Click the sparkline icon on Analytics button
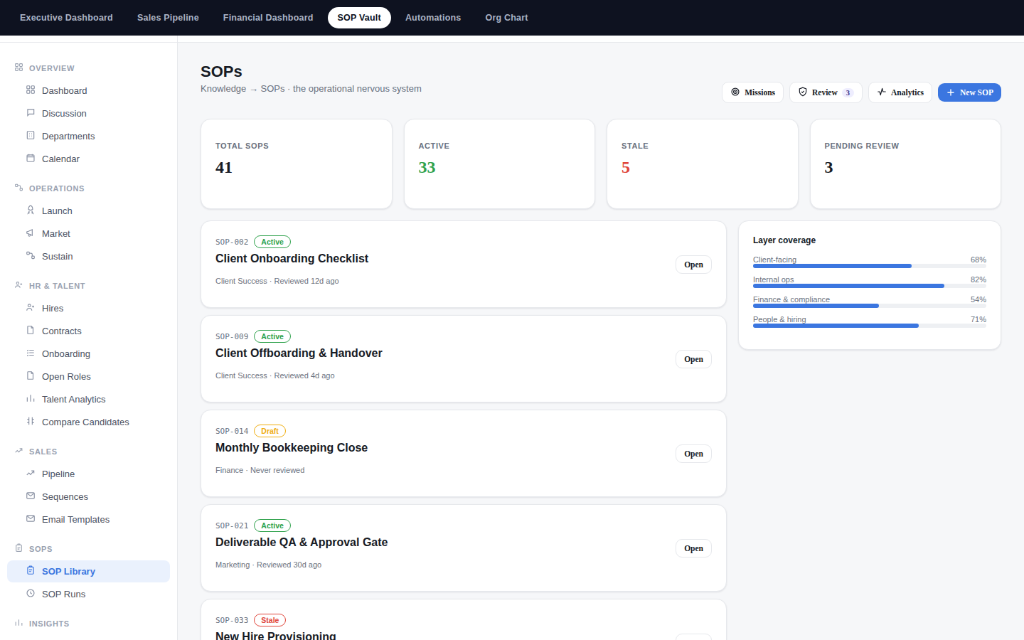Image resolution: width=1024 pixels, height=640 pixels. 882,92
